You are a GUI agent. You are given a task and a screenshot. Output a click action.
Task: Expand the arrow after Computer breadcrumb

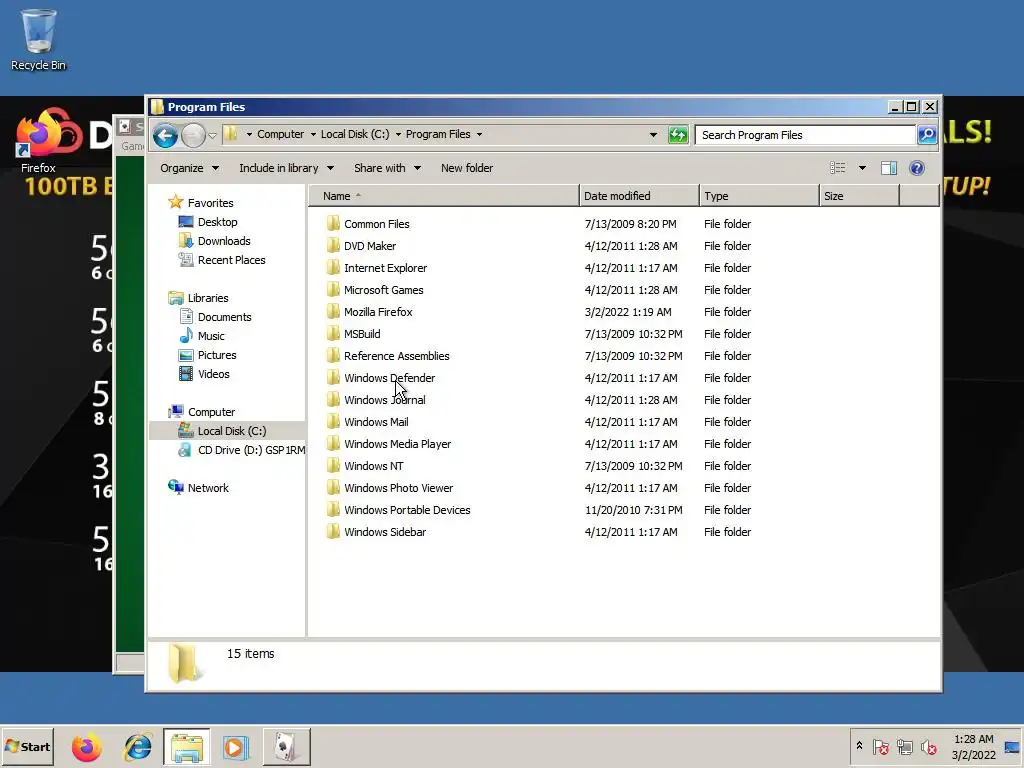pos(313,135)
